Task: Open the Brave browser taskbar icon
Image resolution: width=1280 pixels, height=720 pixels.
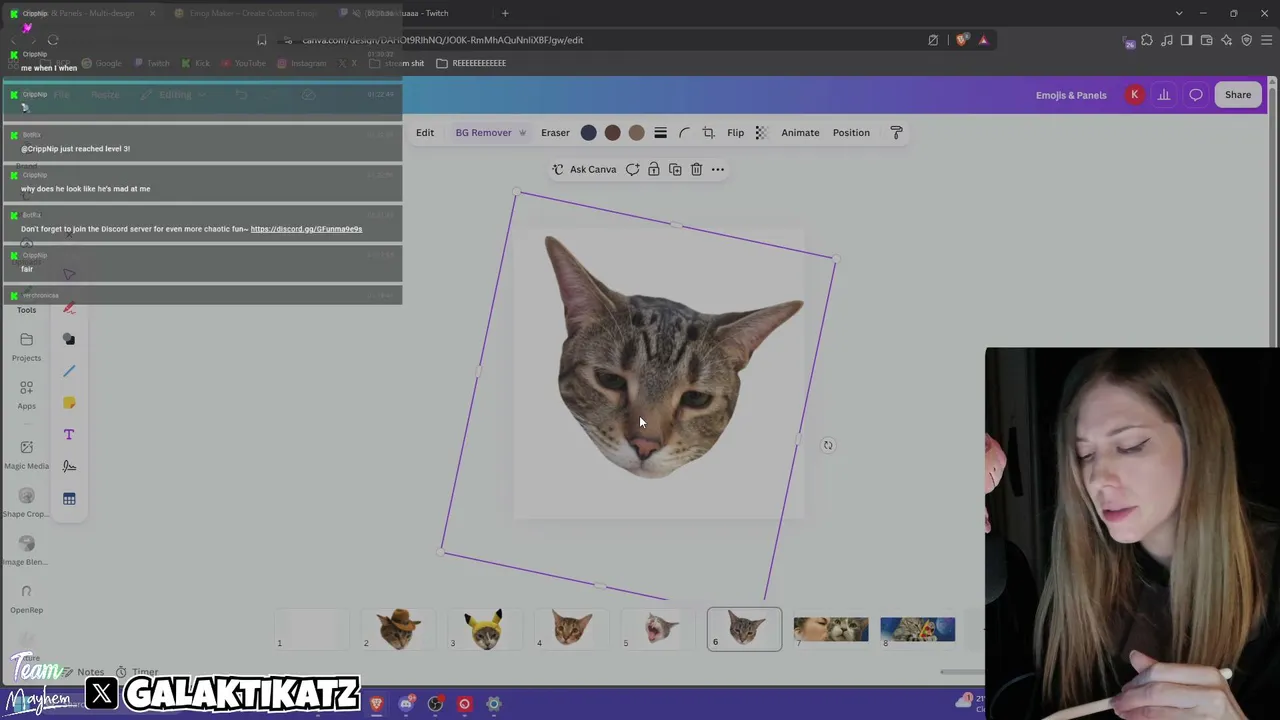Action: pos(376,704)
